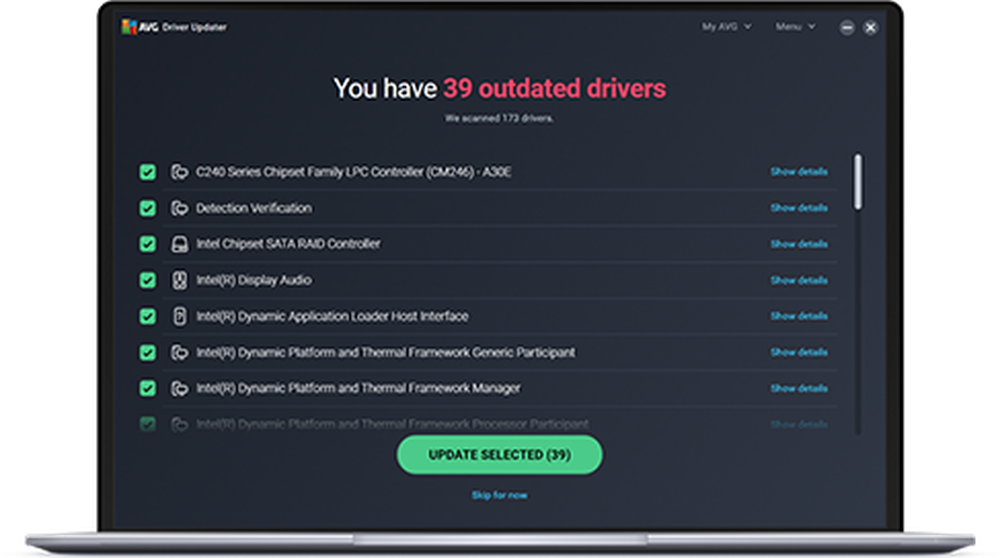Viewport: 1000px width, 558px height.
Task: Click the Skip for now link
Action: click(x=499, y=495)
